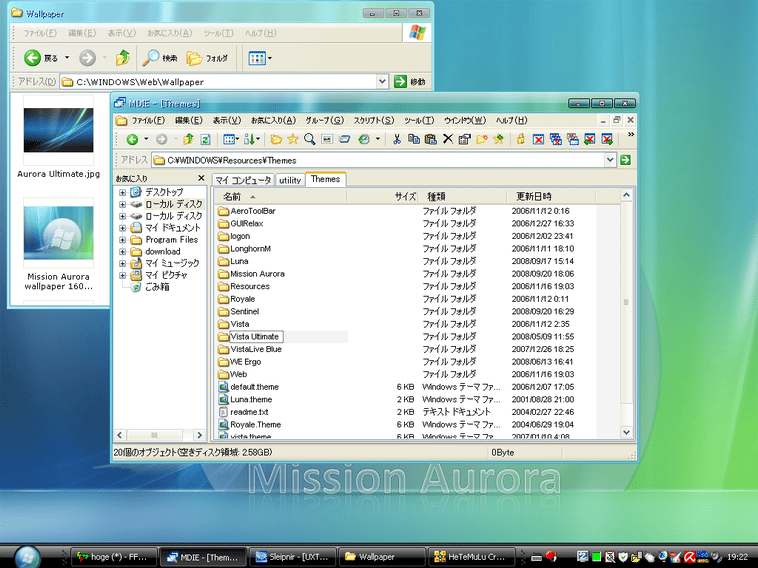Open 表示(V) menu in Wallpaper window
Viewport: 758px width, 568px height.
[x=121, y=33]
